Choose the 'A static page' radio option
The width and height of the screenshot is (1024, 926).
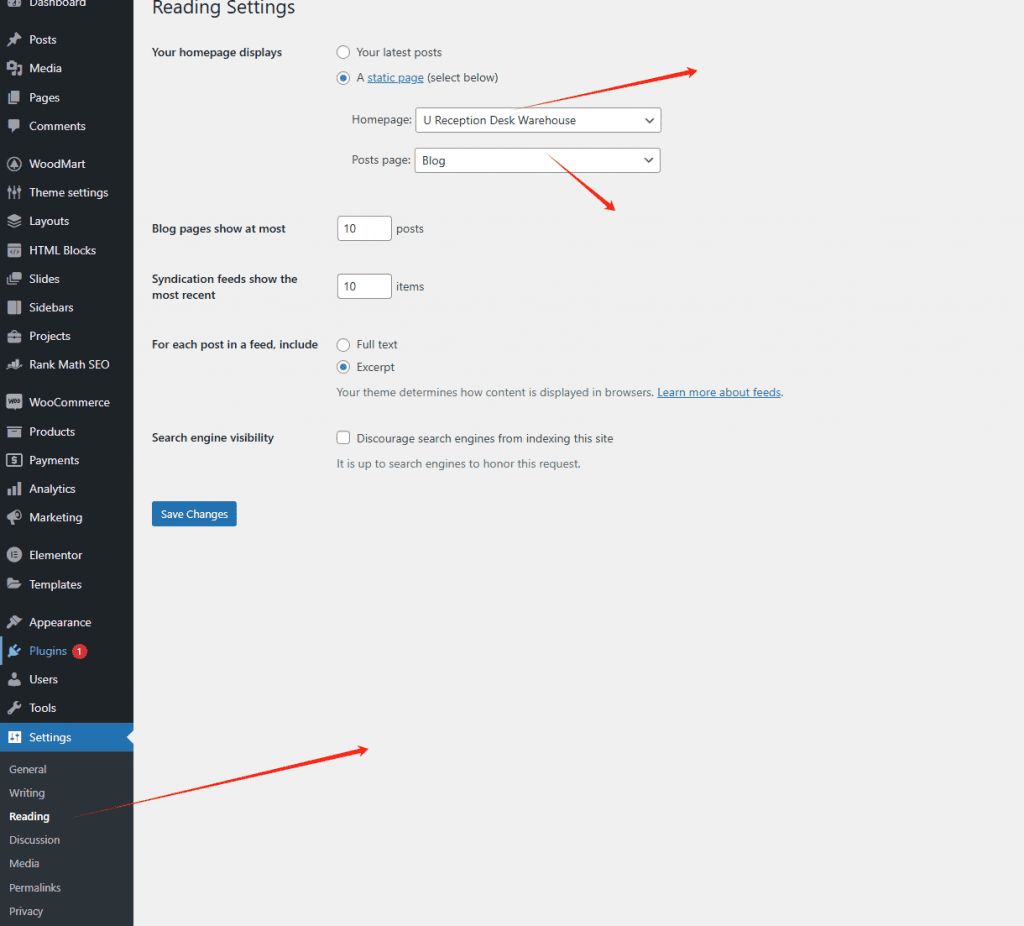344,78
